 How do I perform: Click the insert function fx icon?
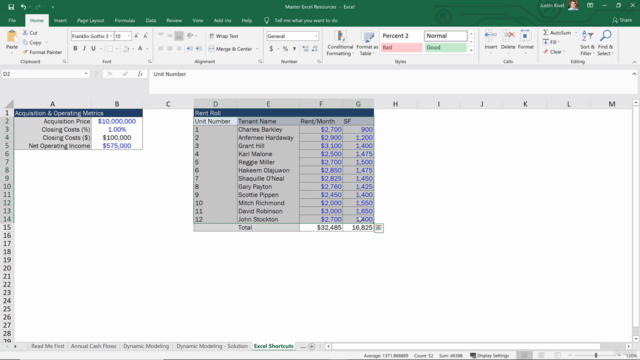tap(140, 74)
